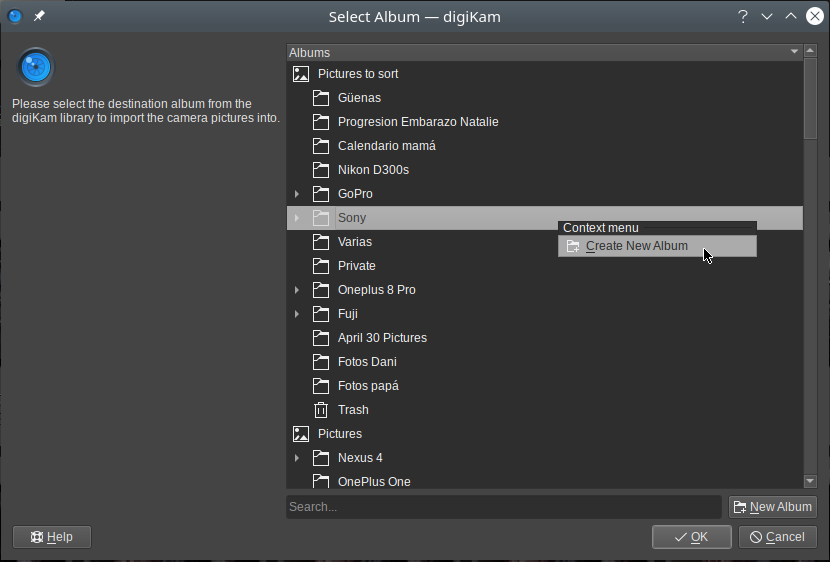Click the Nikon D300s folder icon

321,170
